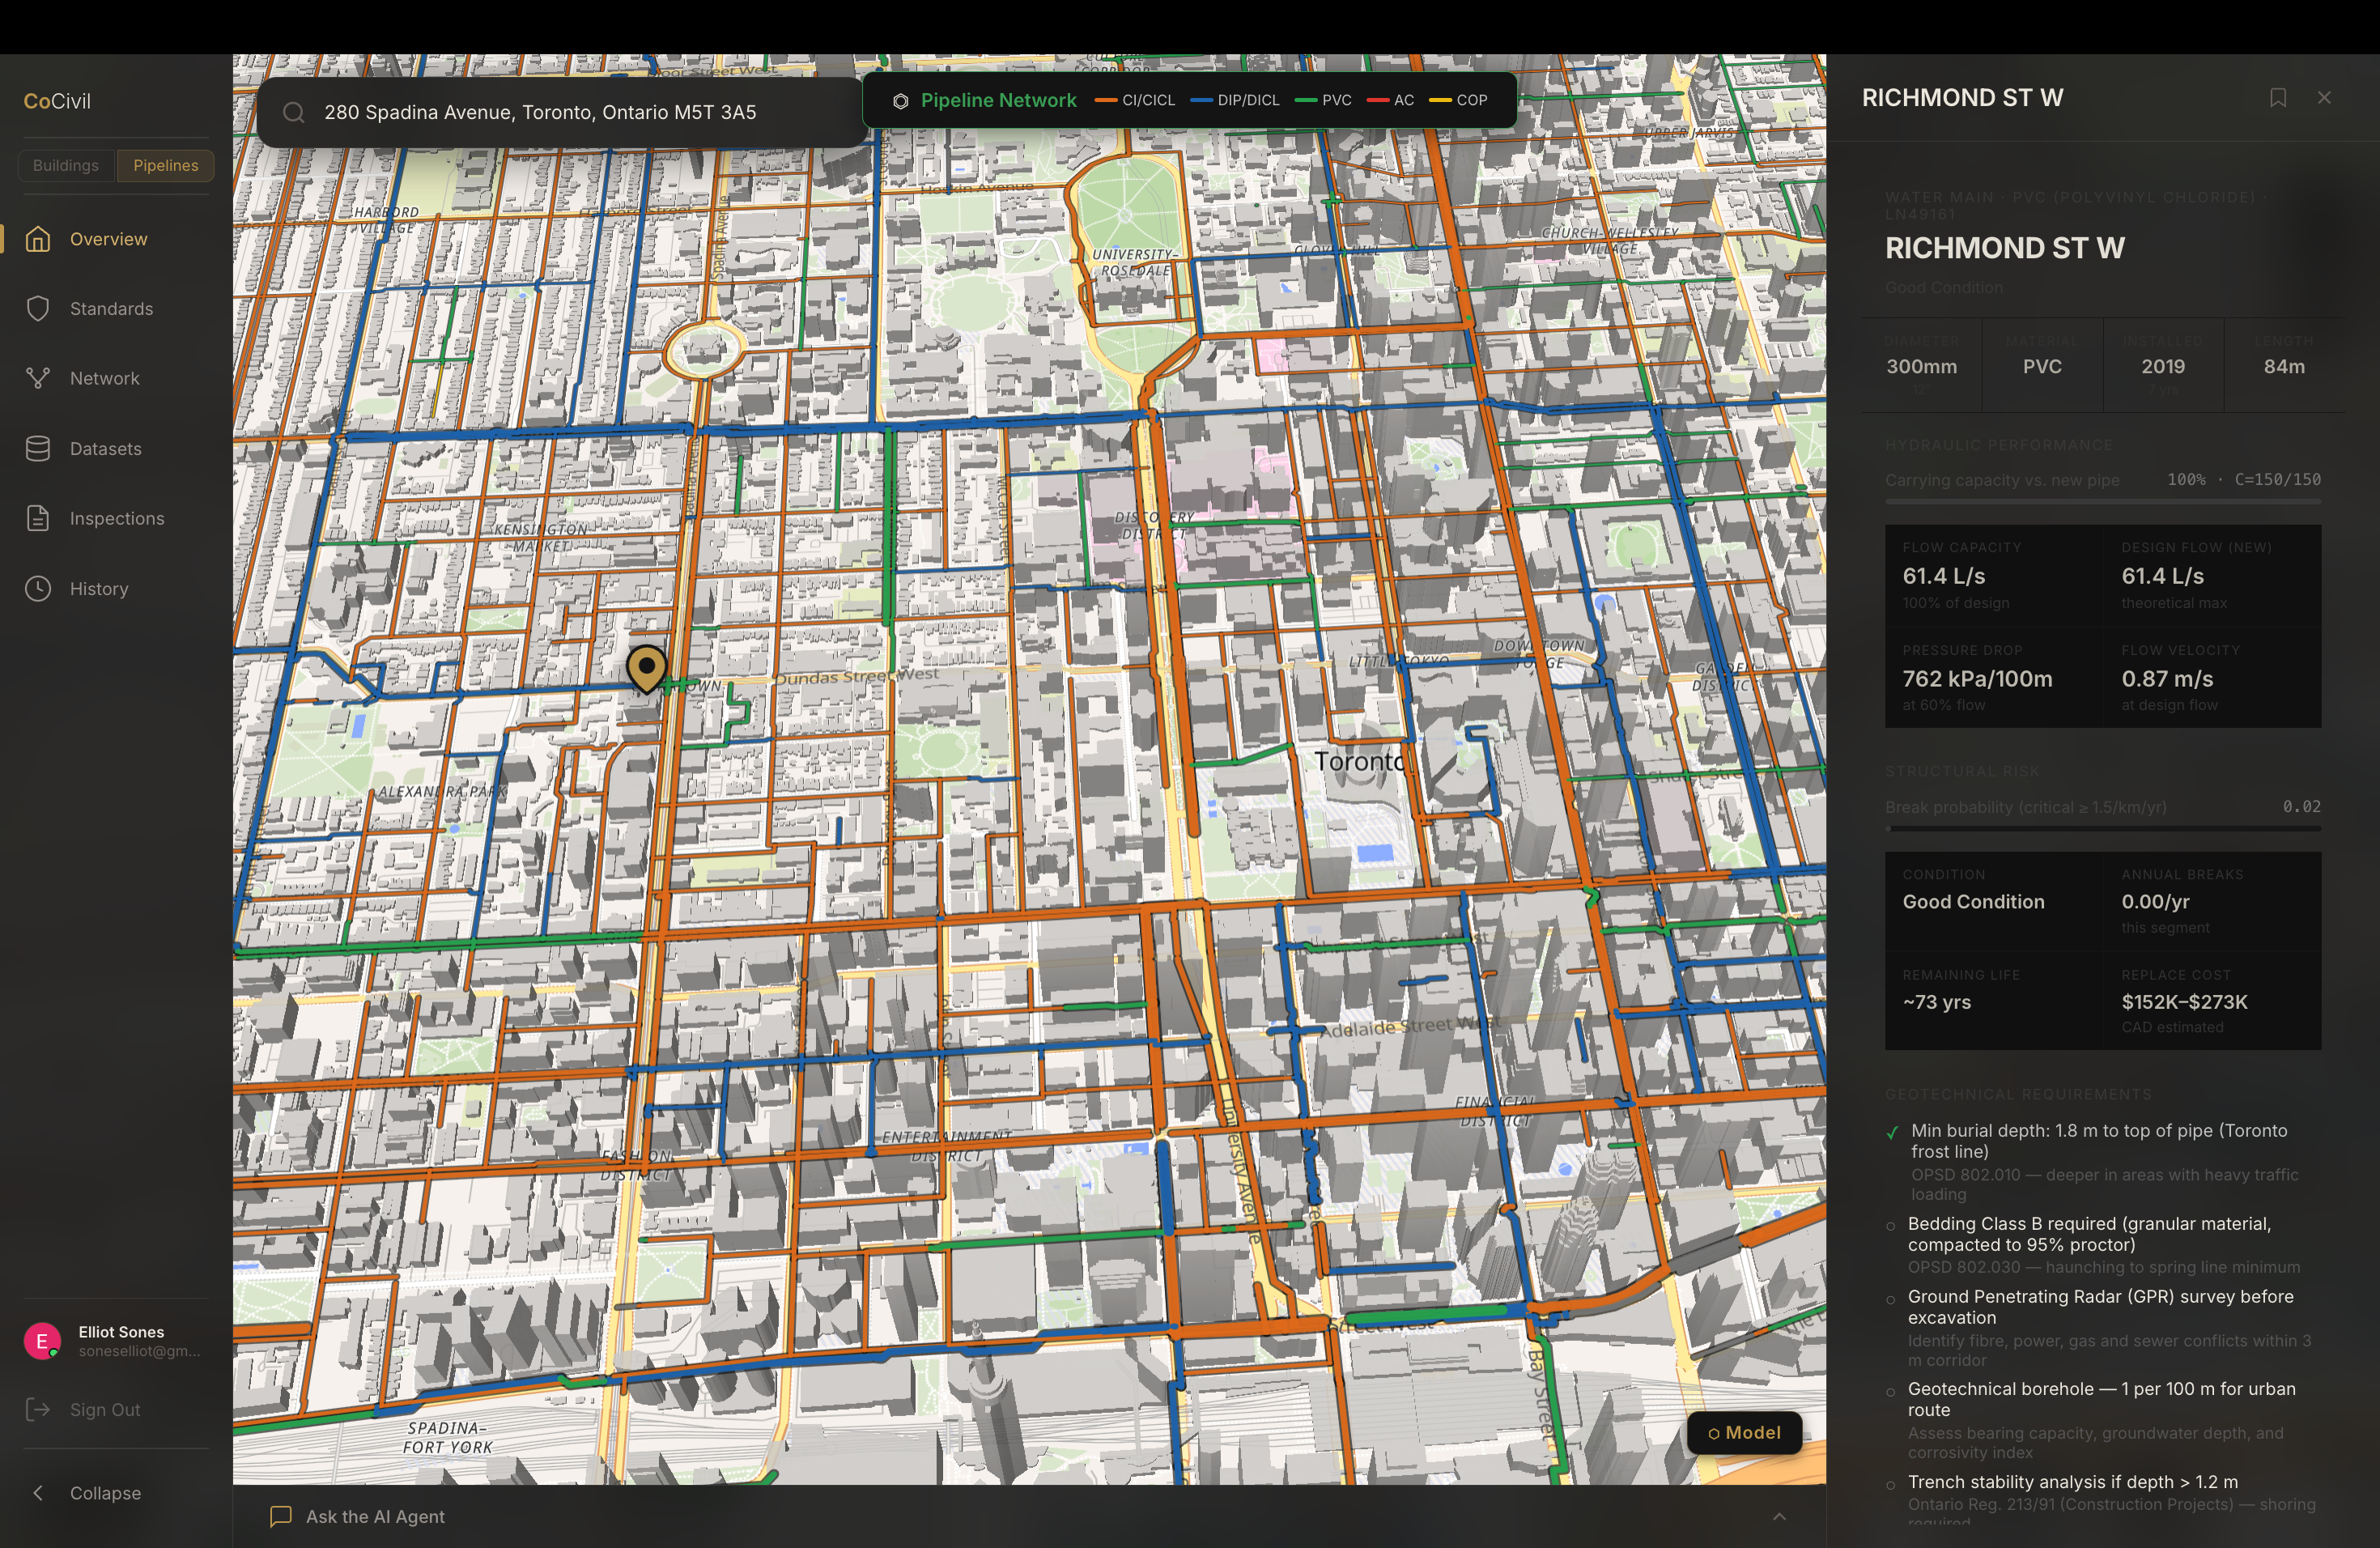2380x1548 pixels.
Task: Click the gold map location pin
Action: [647, 666]
